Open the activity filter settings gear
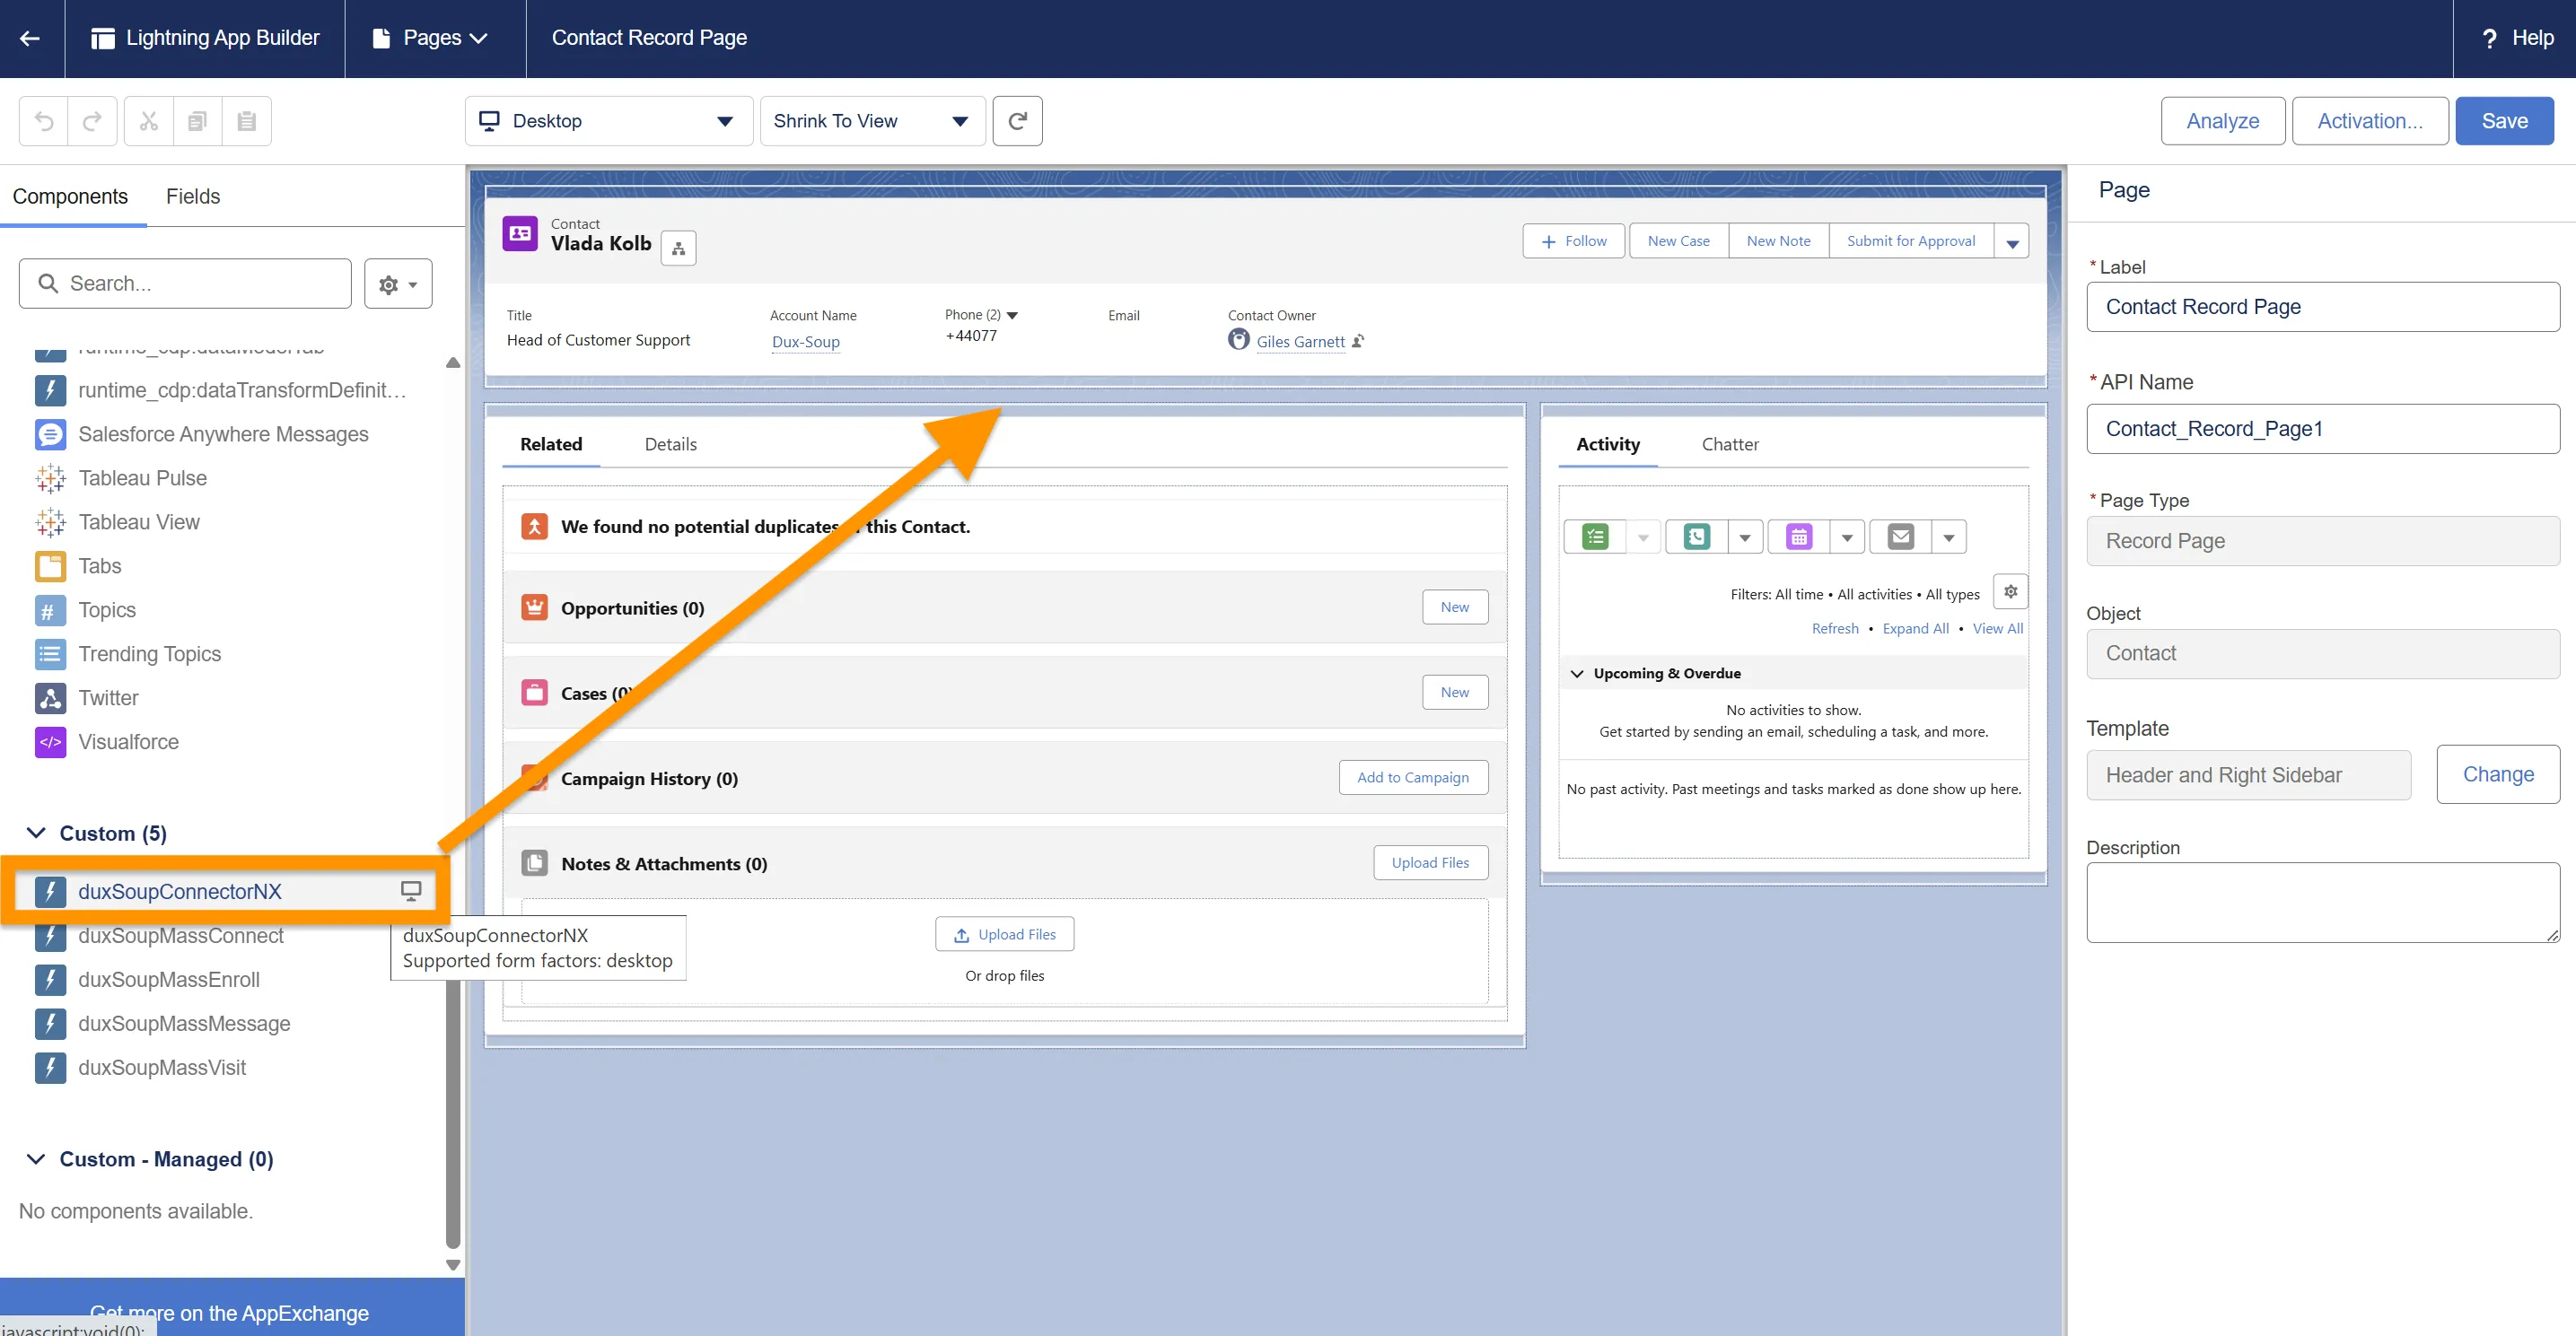The image size is (2576, 1336). pos(2010,592)
